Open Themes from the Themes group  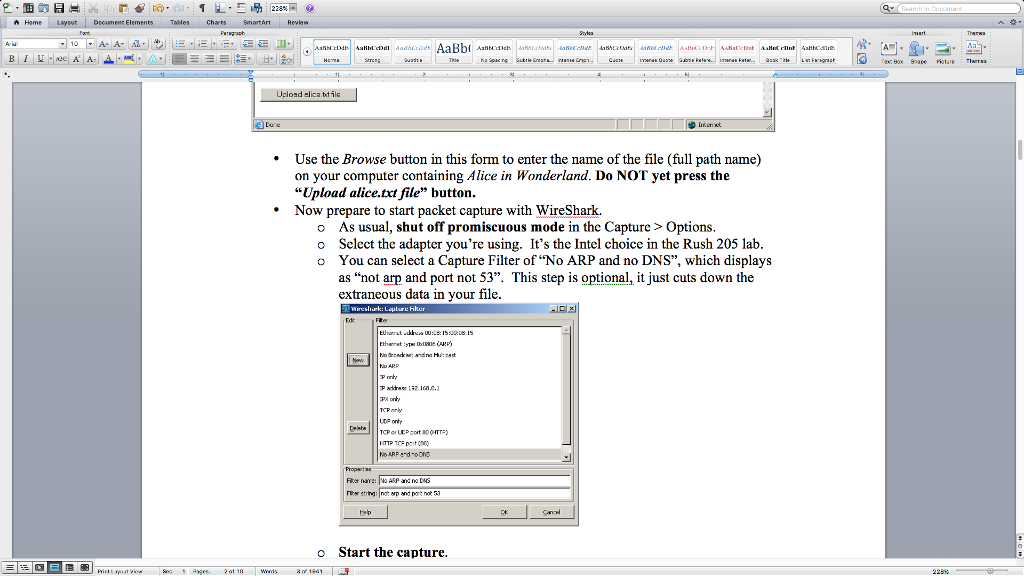click(x=974, y=48)
